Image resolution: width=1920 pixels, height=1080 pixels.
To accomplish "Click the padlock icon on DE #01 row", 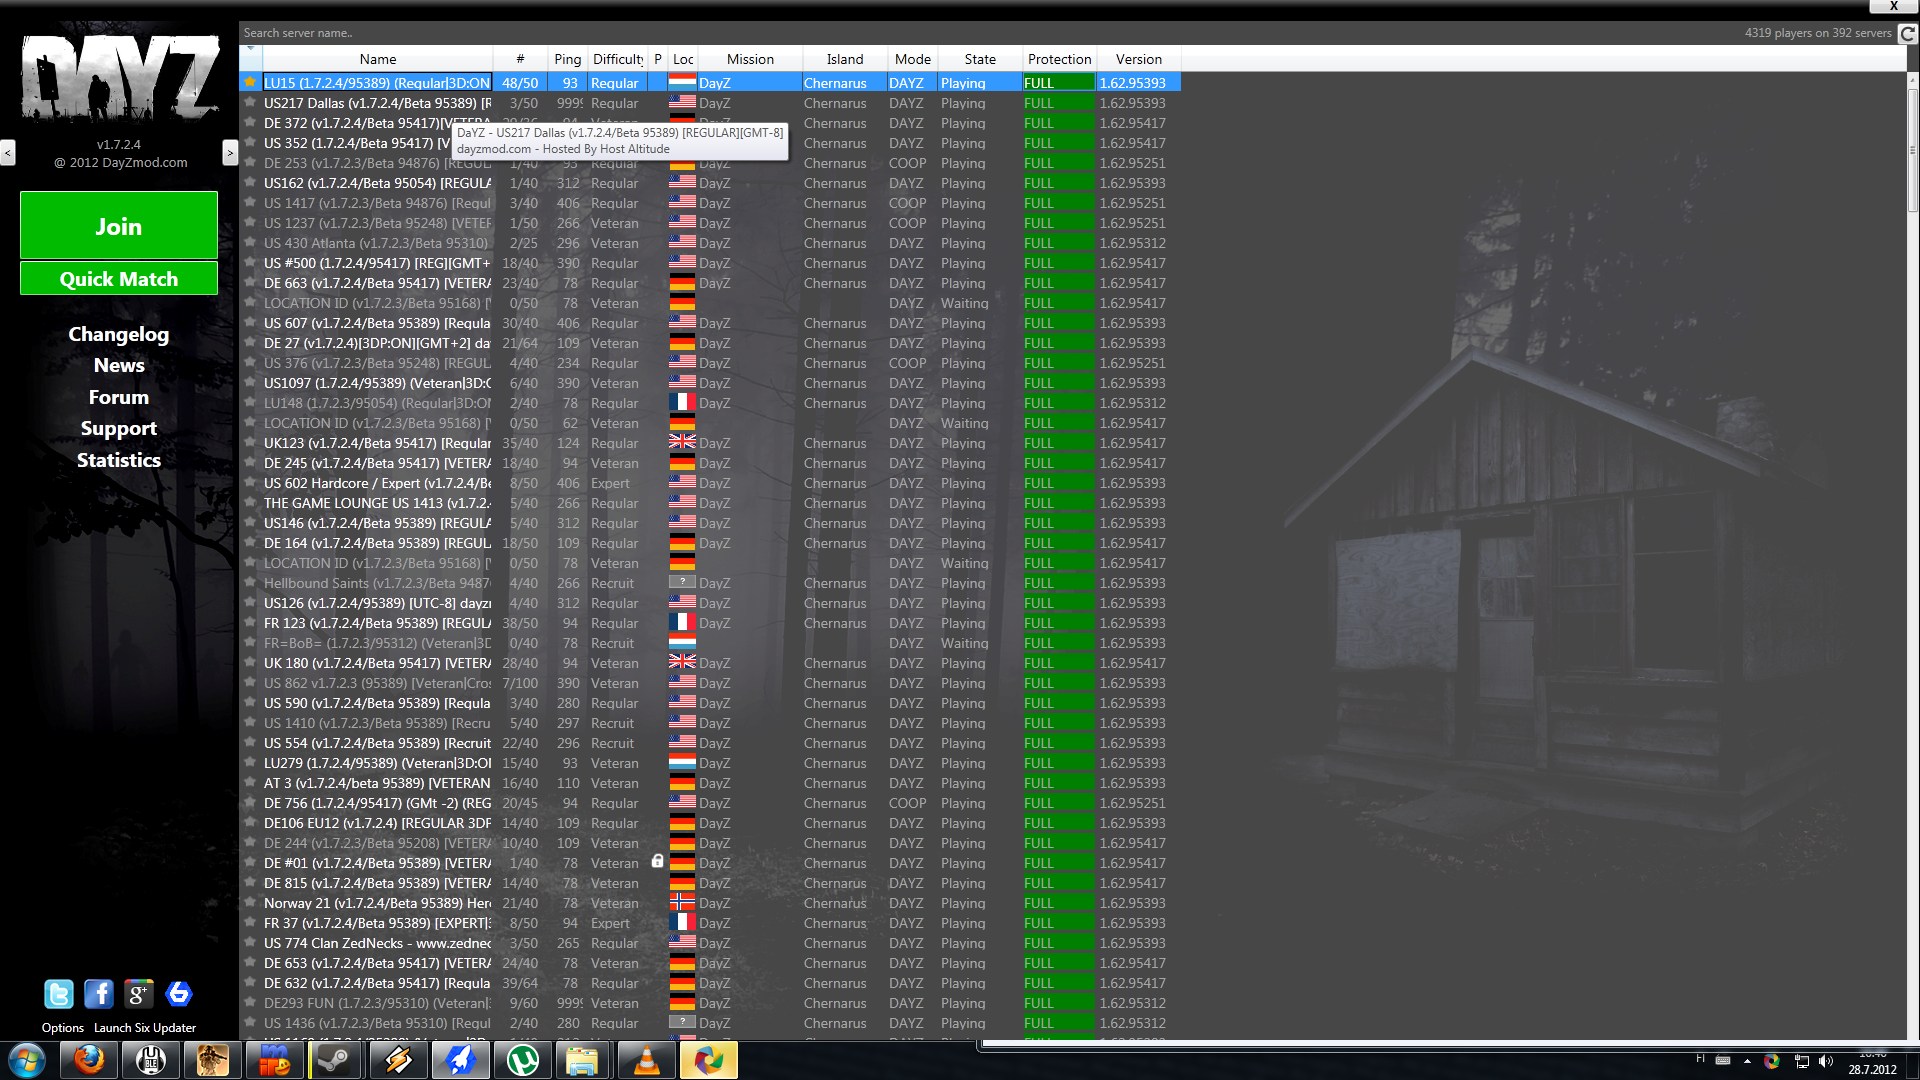I will click(x=657, y=861).
